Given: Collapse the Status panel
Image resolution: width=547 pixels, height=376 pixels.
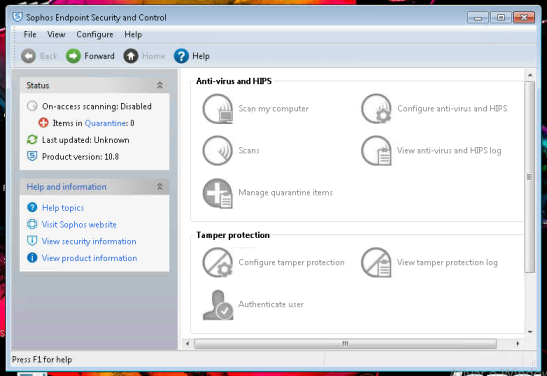Looking at the screenshot, I should pos(160,85).
